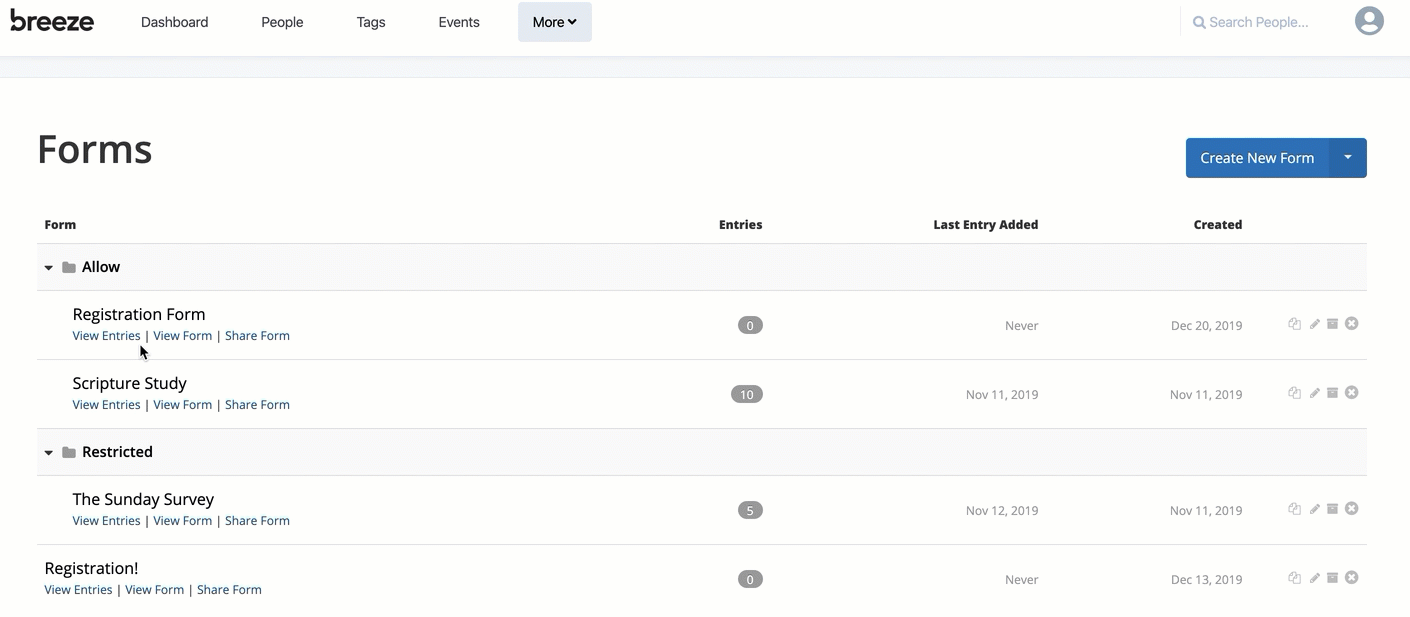Click the search magnifier icon
The image size is (1410, 617).
tap(1199, 22)
